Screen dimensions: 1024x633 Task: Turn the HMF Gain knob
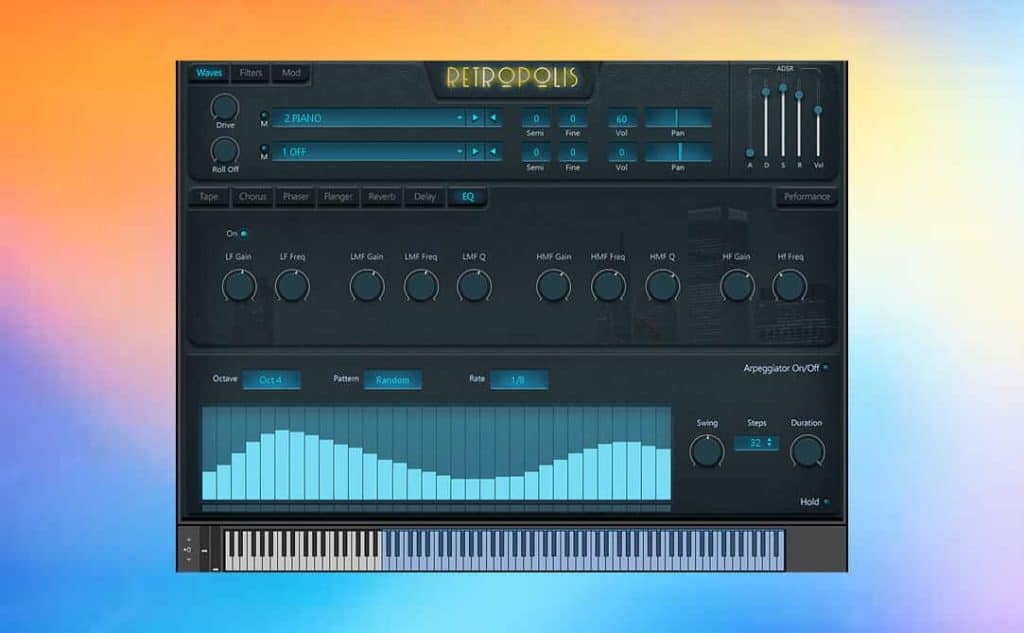(x=553, y=286)
